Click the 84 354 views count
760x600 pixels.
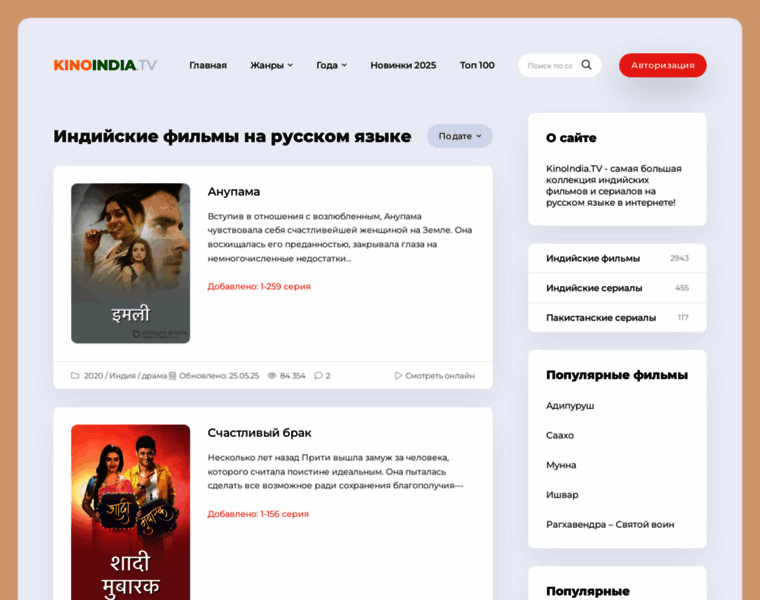[x=293, y=376]
